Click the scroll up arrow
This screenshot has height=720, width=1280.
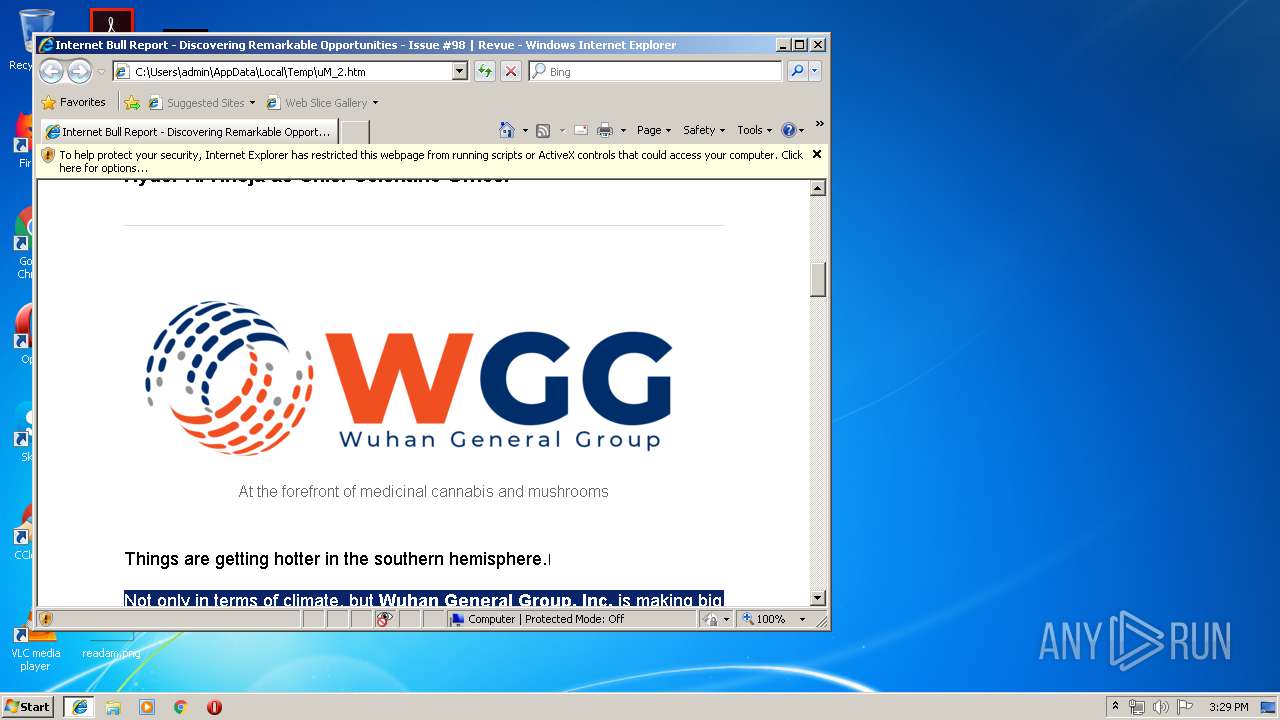[x=818, y=188]
